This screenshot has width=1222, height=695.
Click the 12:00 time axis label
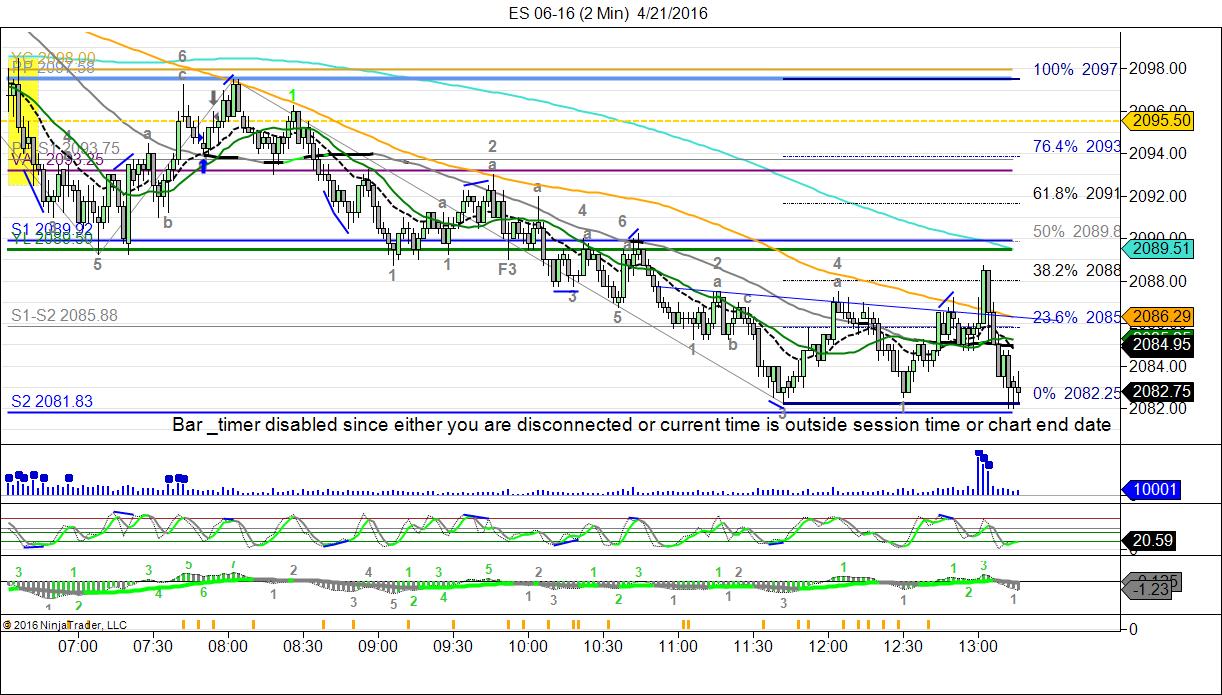[828, 646]
